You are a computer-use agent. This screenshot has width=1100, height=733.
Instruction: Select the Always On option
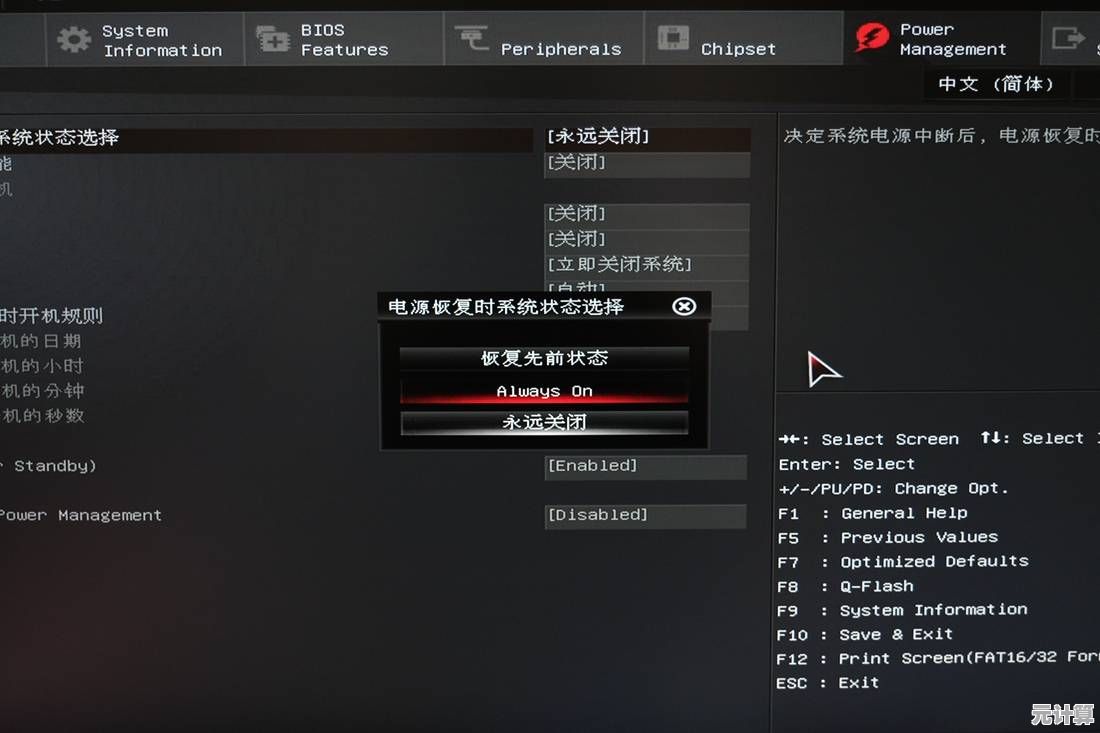[544, 391]
